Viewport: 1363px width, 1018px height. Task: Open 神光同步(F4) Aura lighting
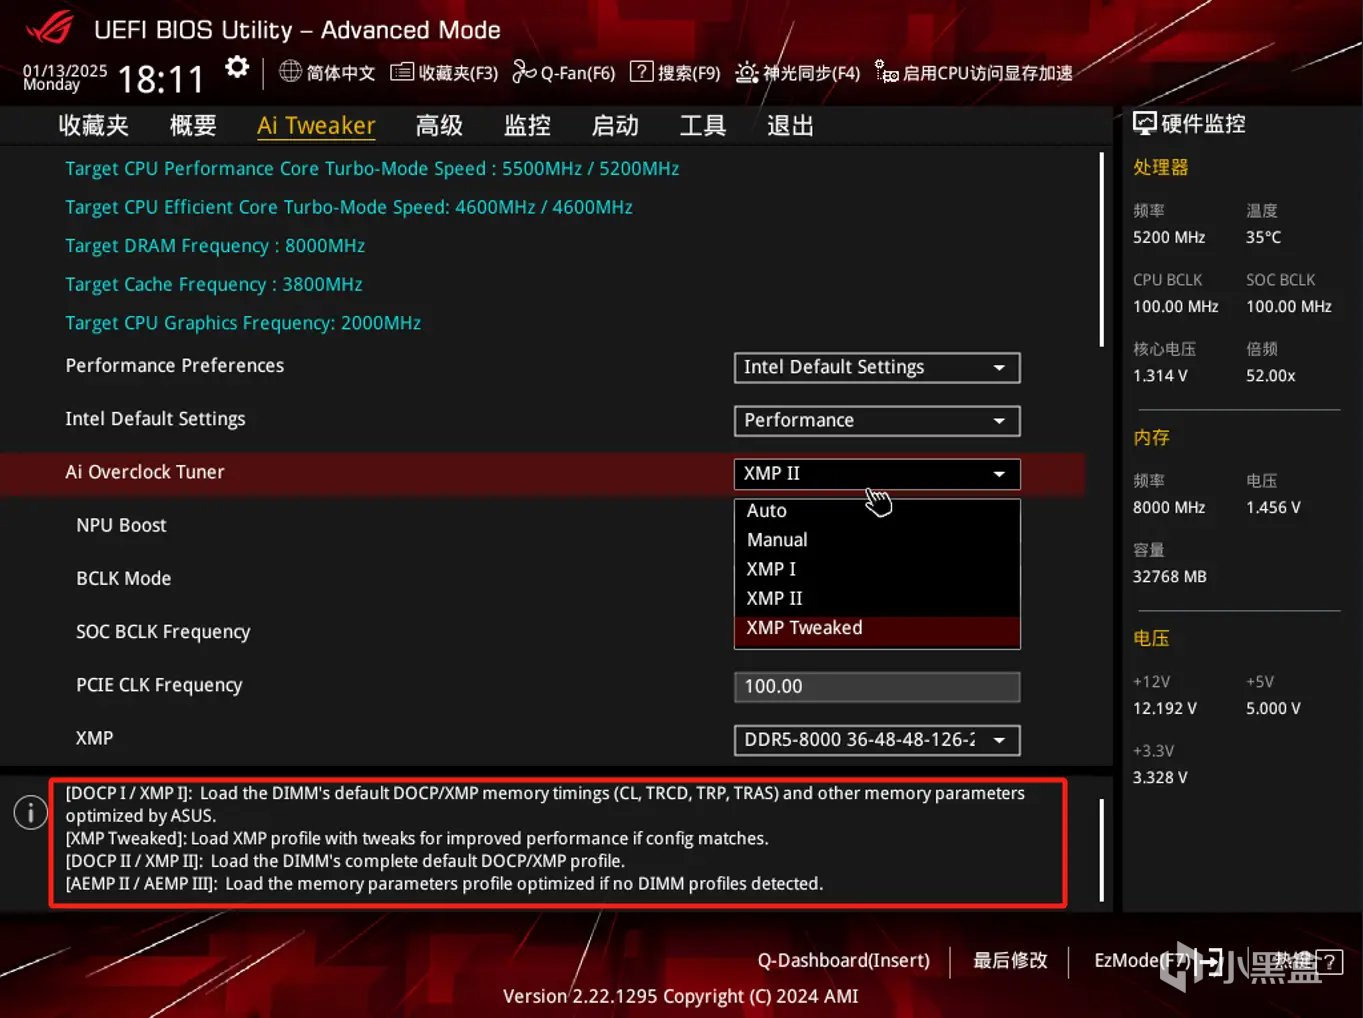(798, 72)
